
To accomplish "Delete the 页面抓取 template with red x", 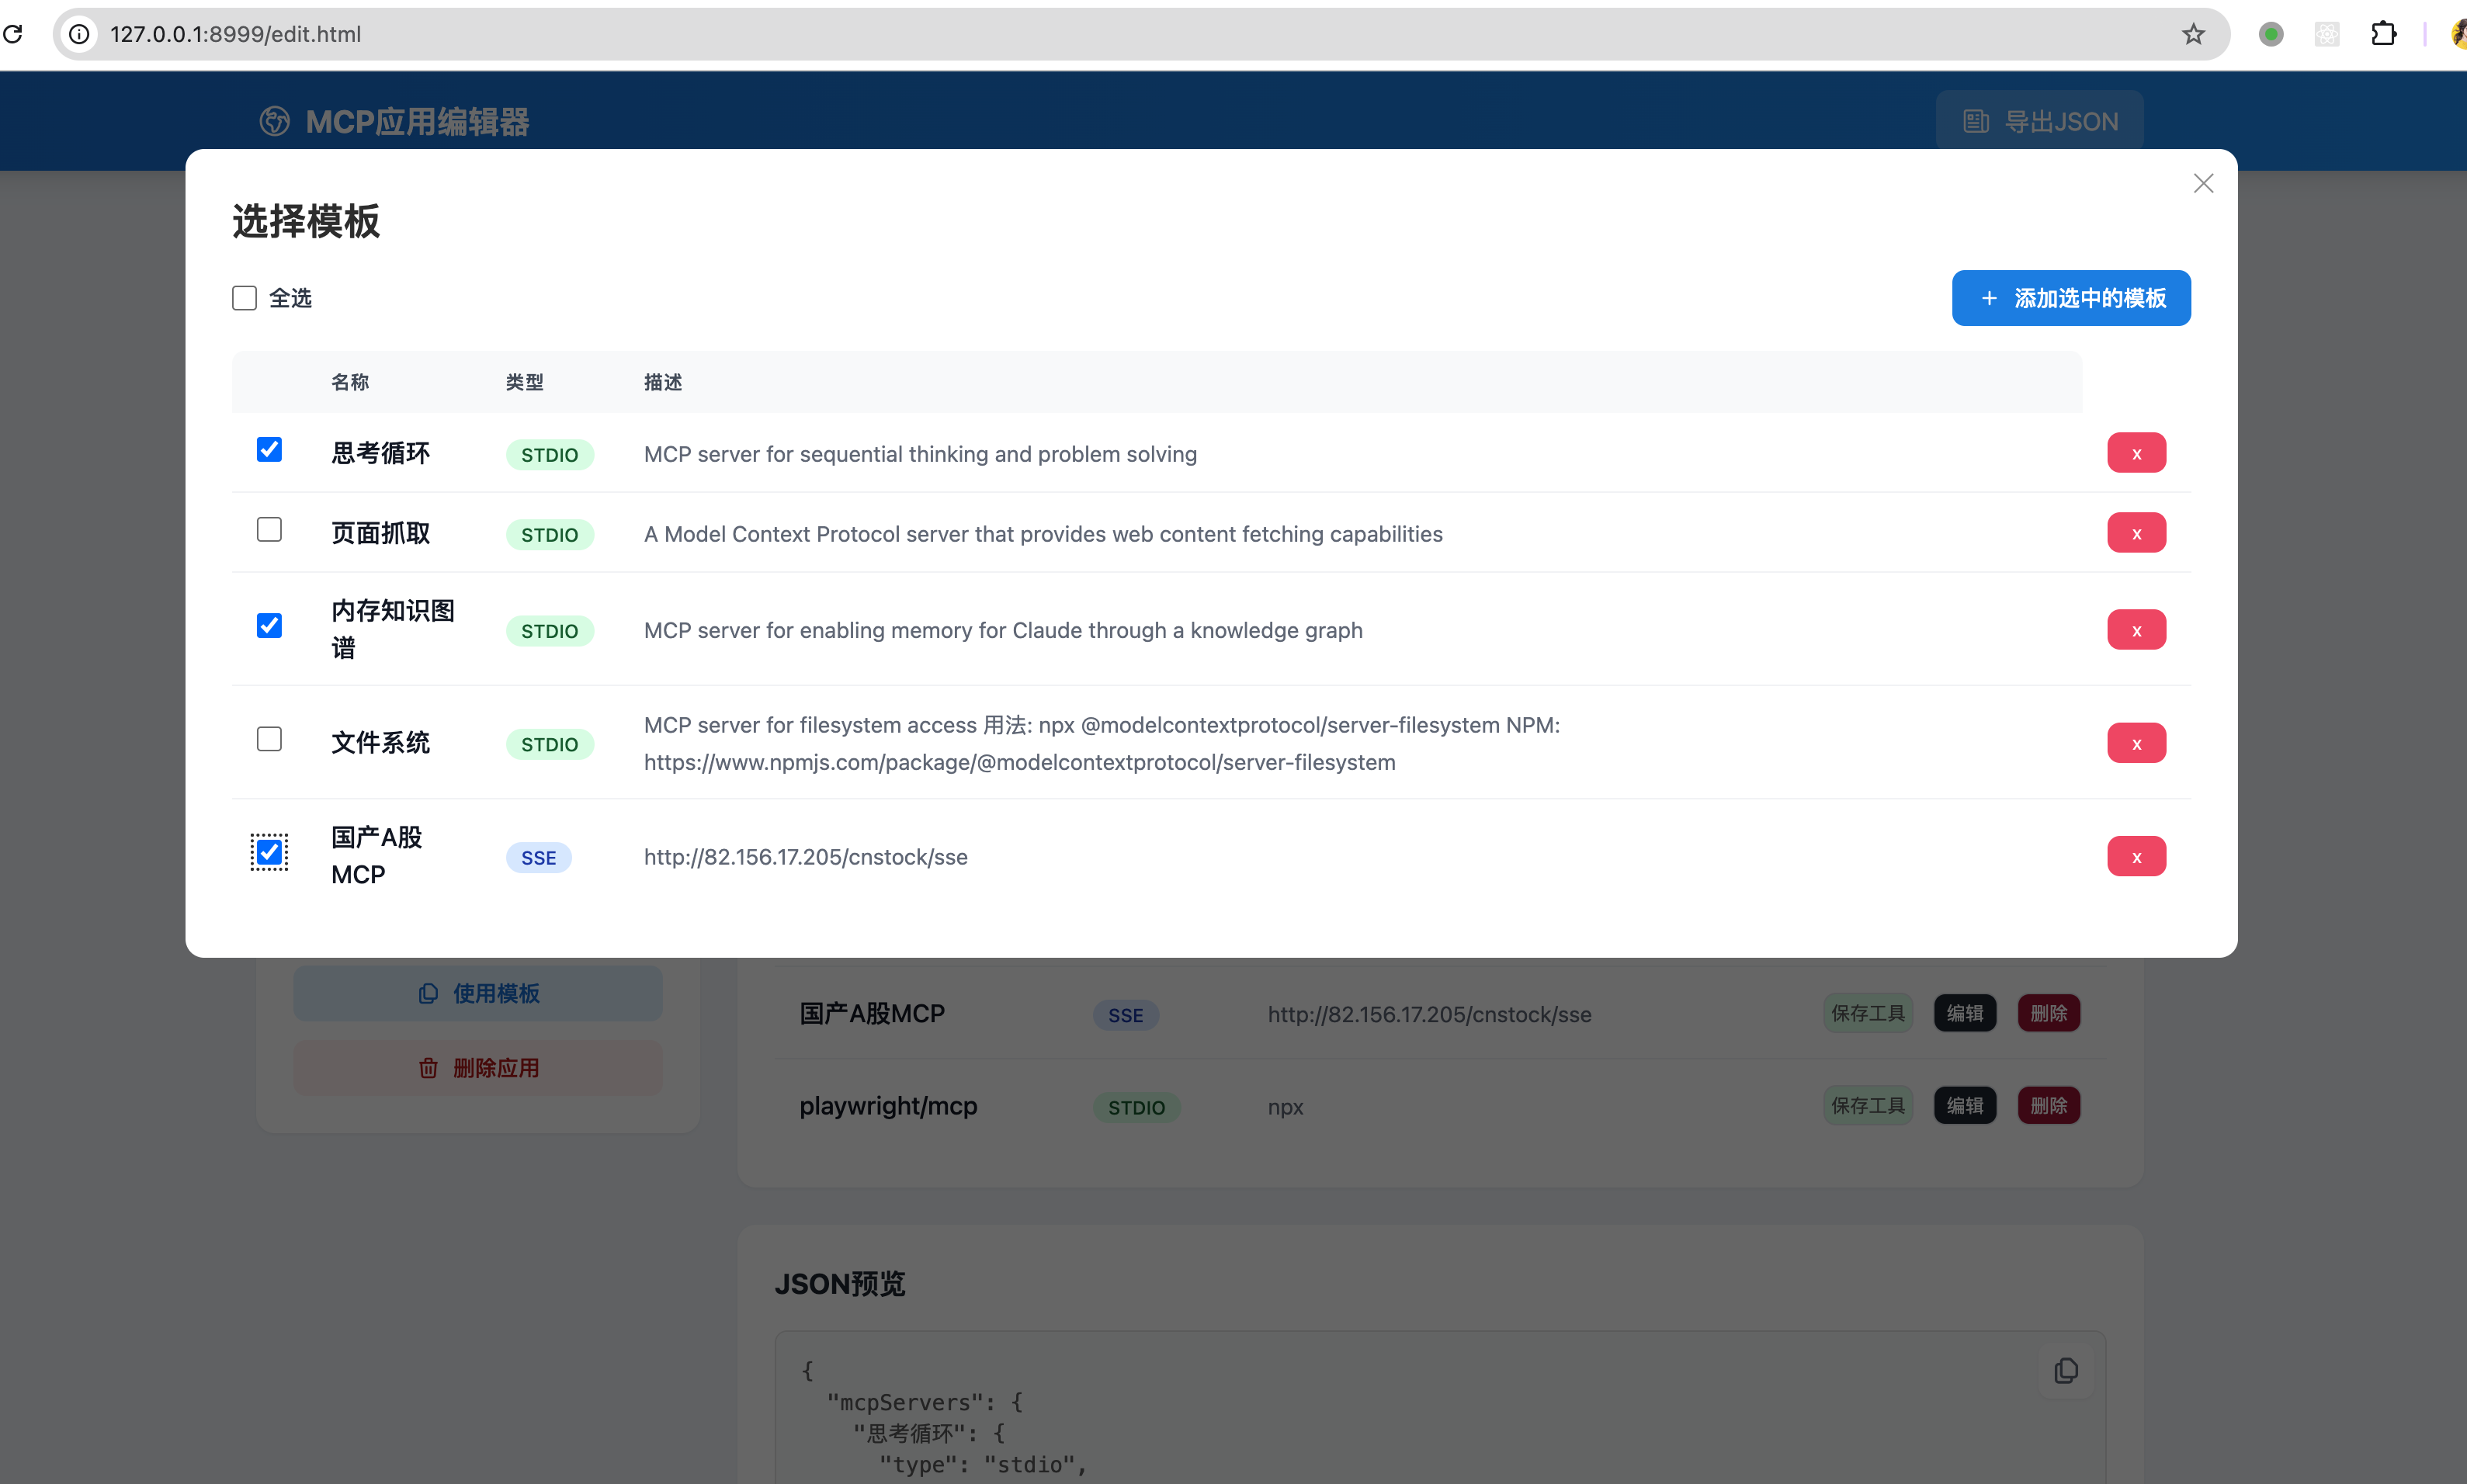I will [2136, 533].
